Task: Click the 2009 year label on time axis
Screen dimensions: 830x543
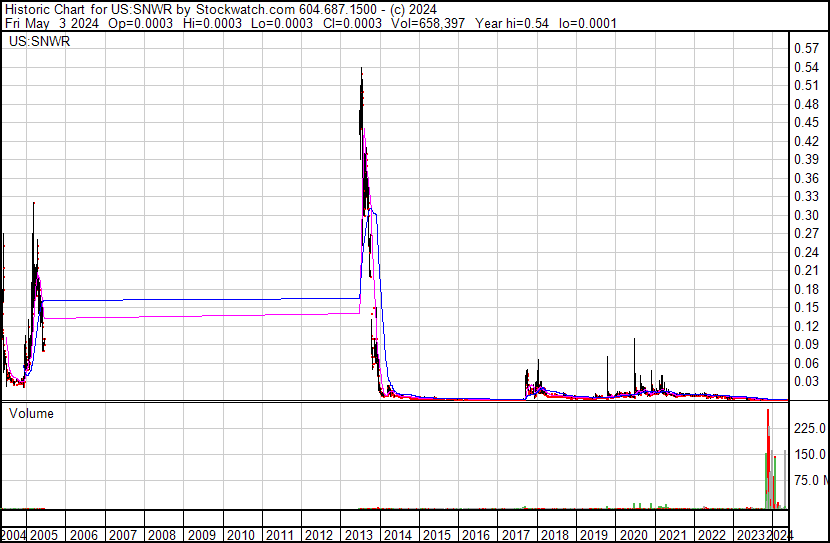Action: tap(202, 536)
